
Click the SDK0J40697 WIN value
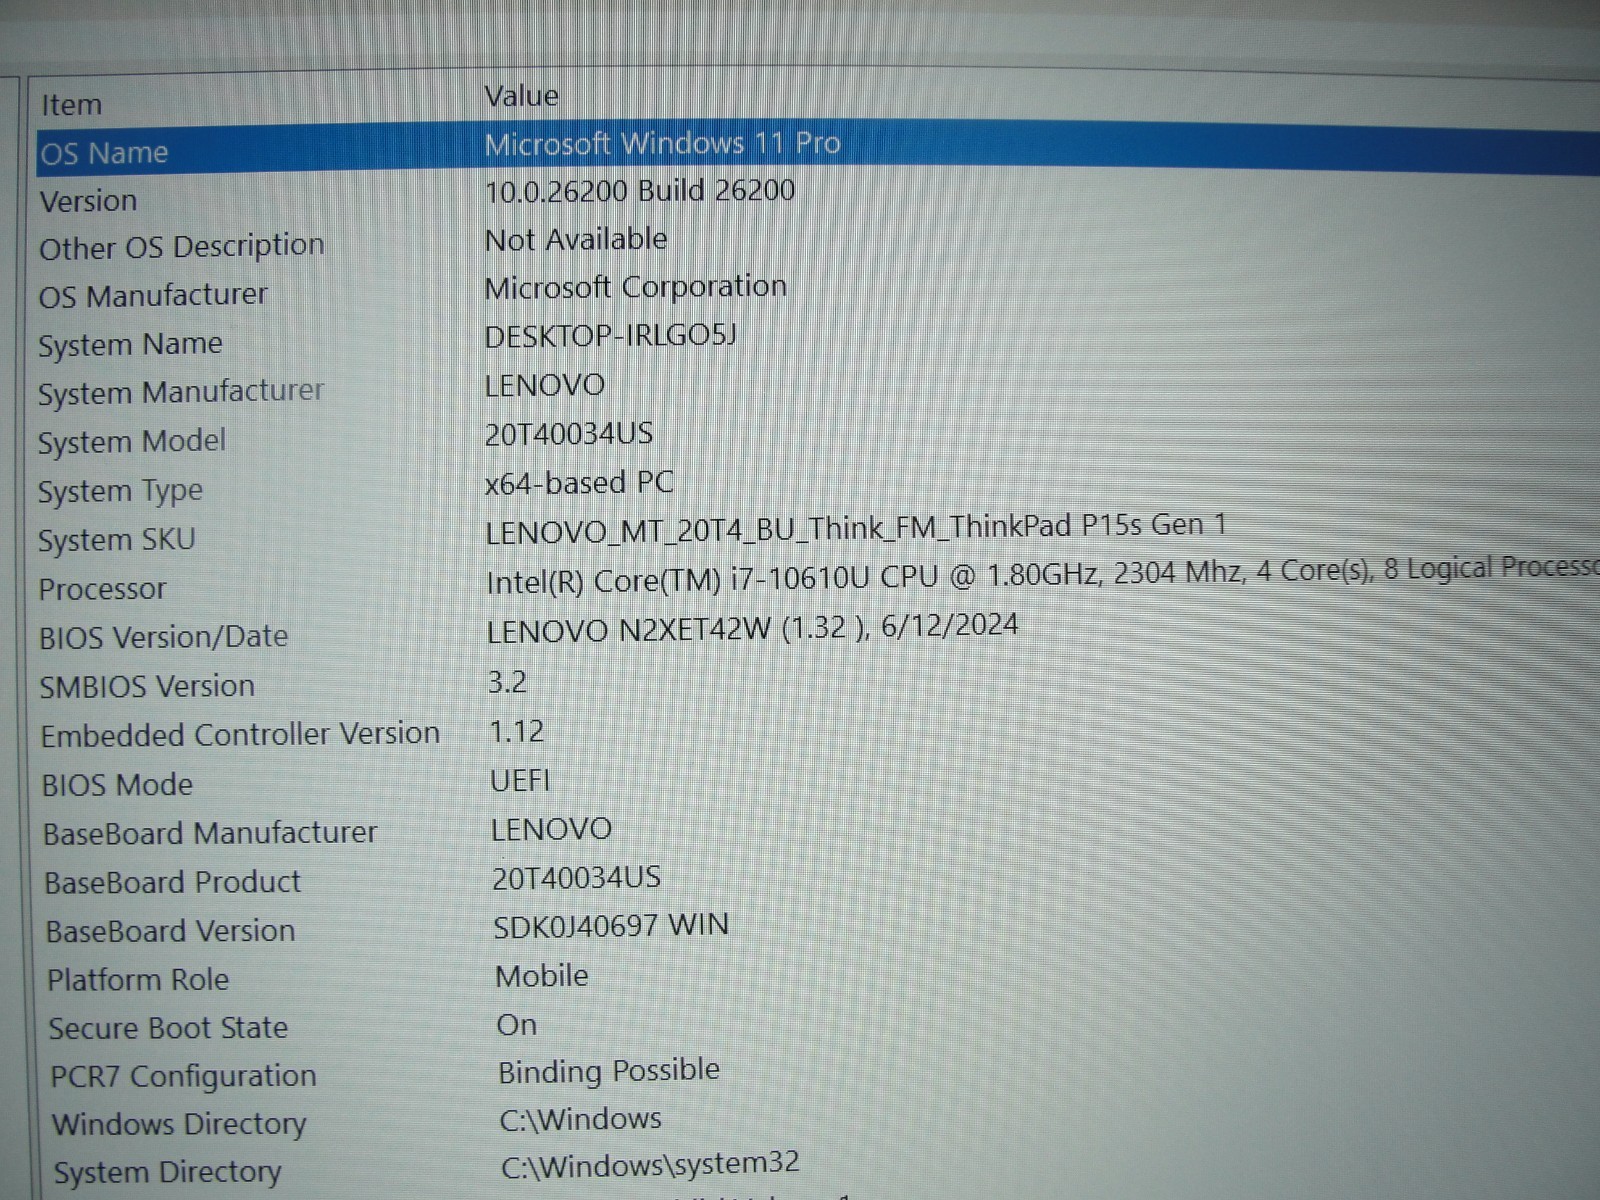[x=611, y=927]
